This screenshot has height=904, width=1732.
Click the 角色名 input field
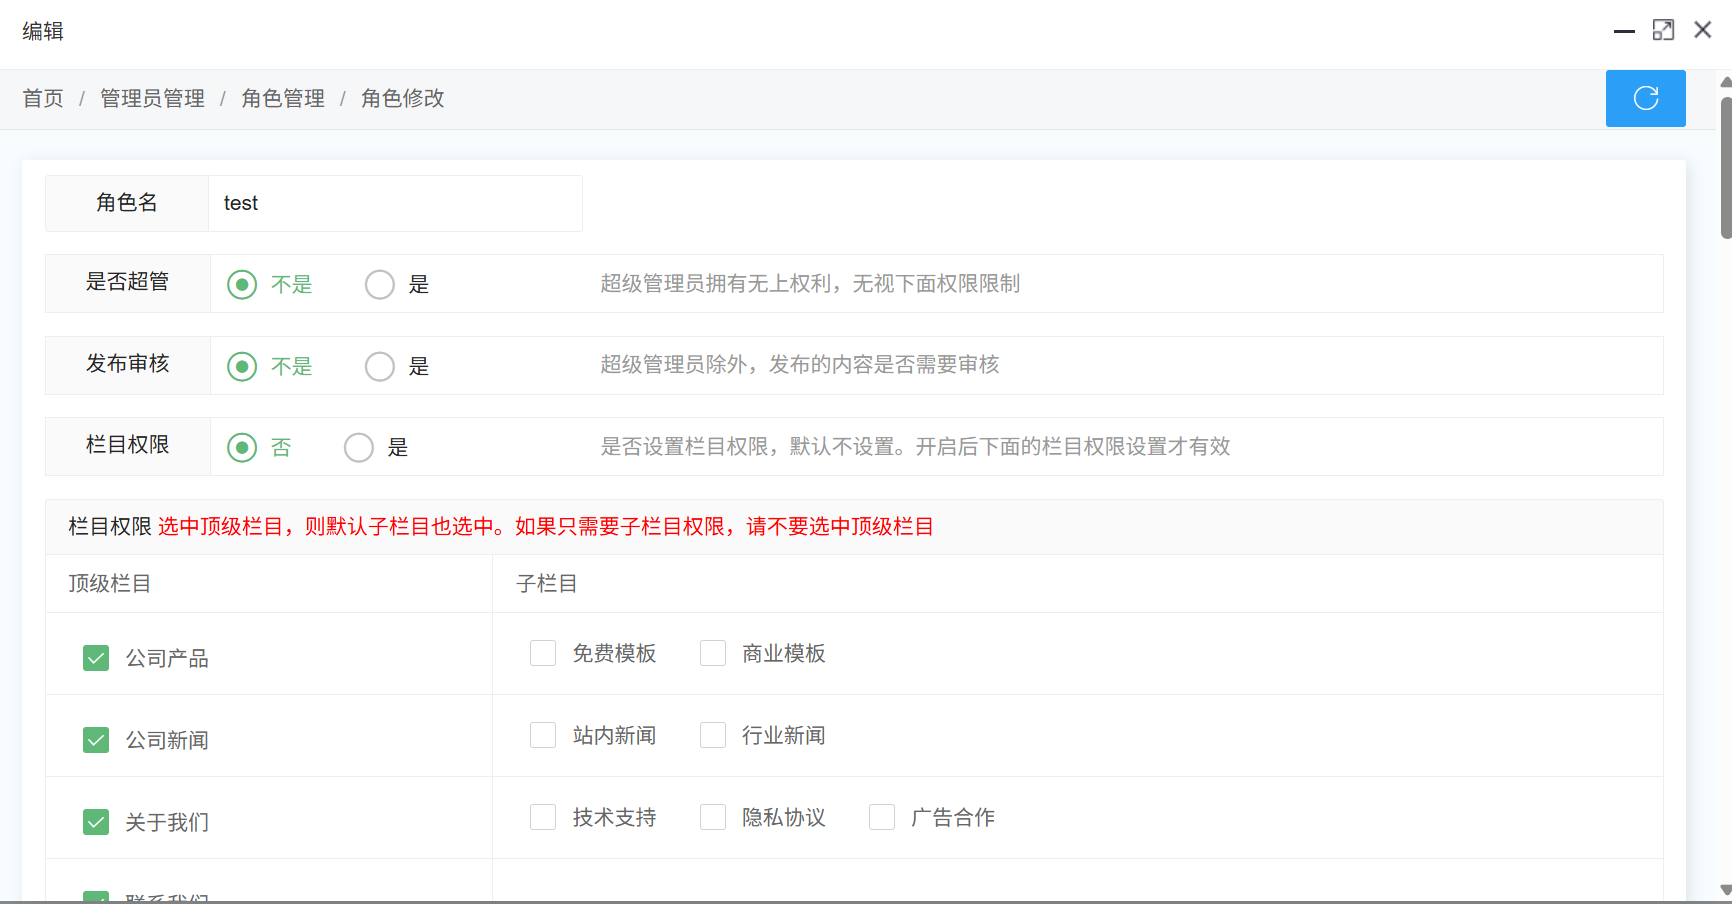pos(395,204)
